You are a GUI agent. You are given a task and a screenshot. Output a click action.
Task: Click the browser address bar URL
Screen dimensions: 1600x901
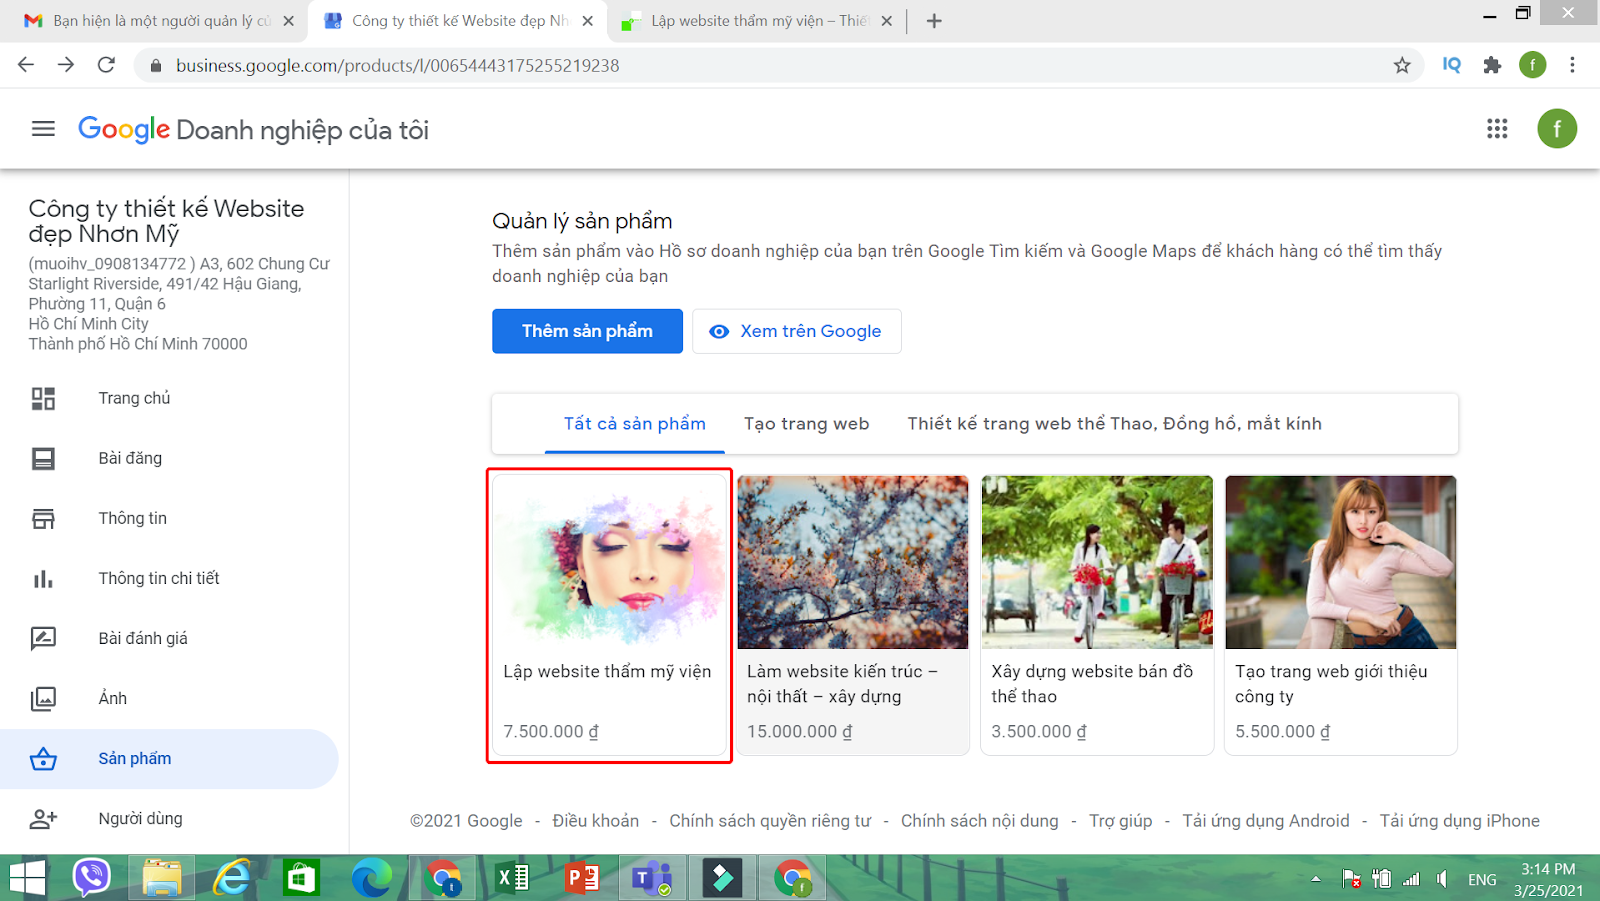[x=398, y=65]
